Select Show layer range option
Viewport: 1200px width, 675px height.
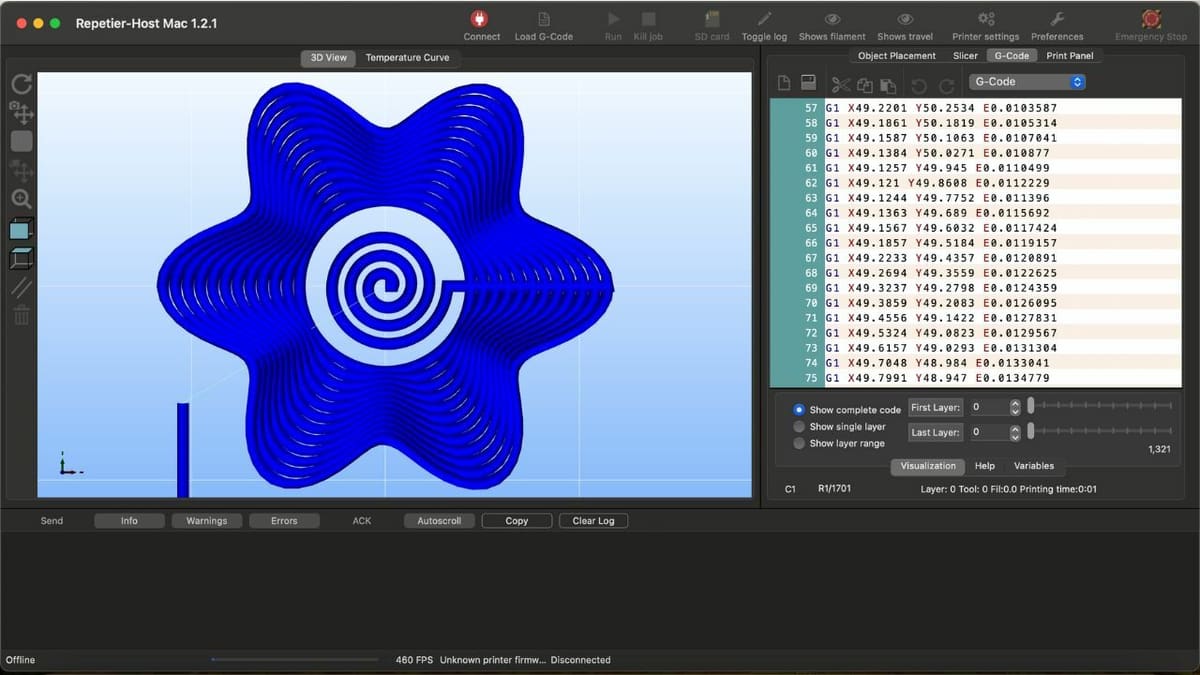(x=839, y=443)
